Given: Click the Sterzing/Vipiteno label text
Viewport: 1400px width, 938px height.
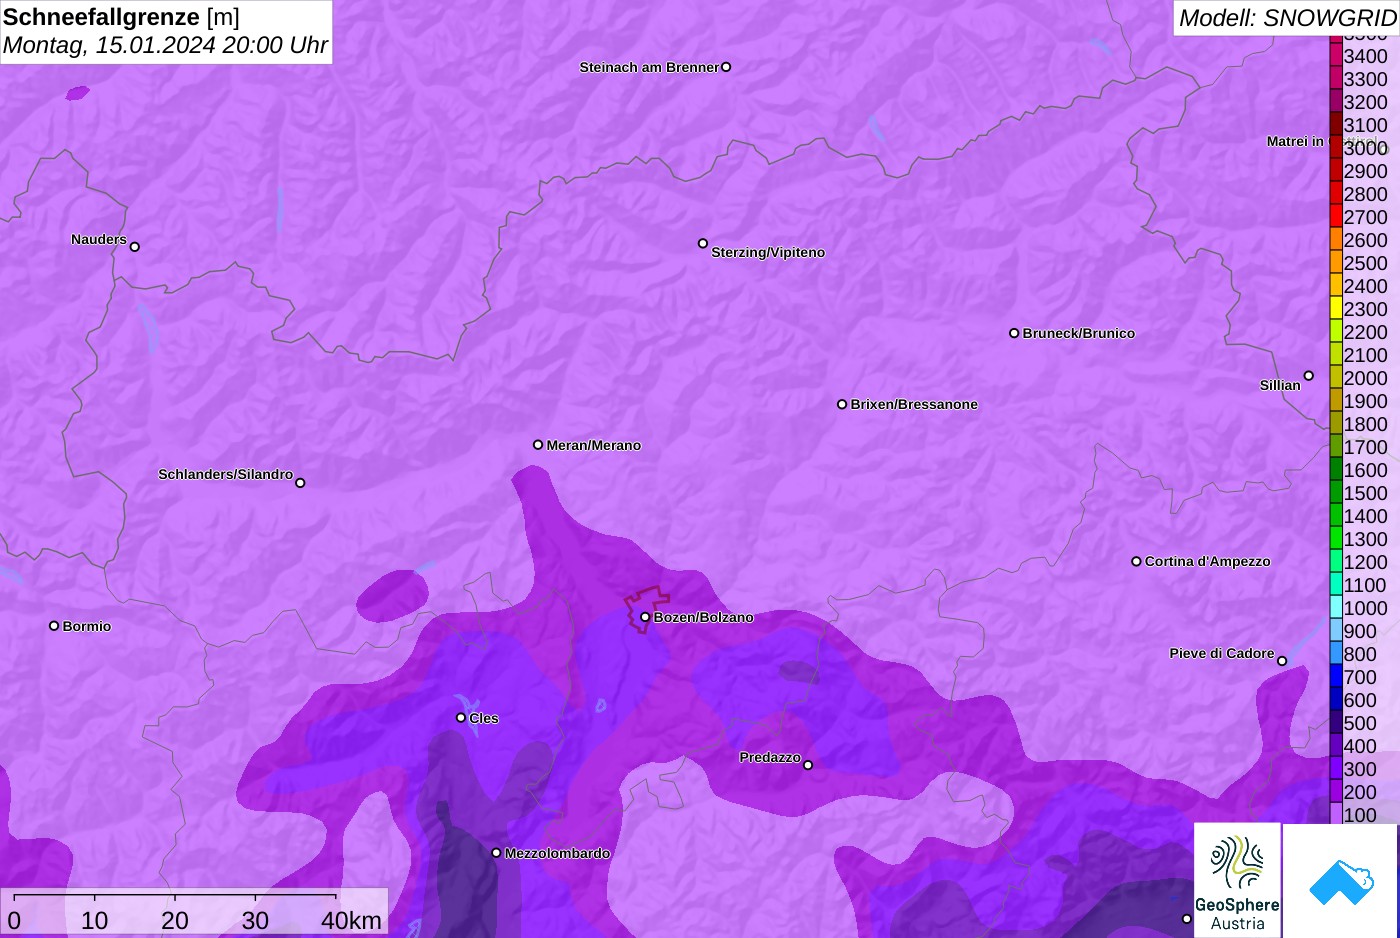Looking at the screenshot, I should [x=768, y=252].
